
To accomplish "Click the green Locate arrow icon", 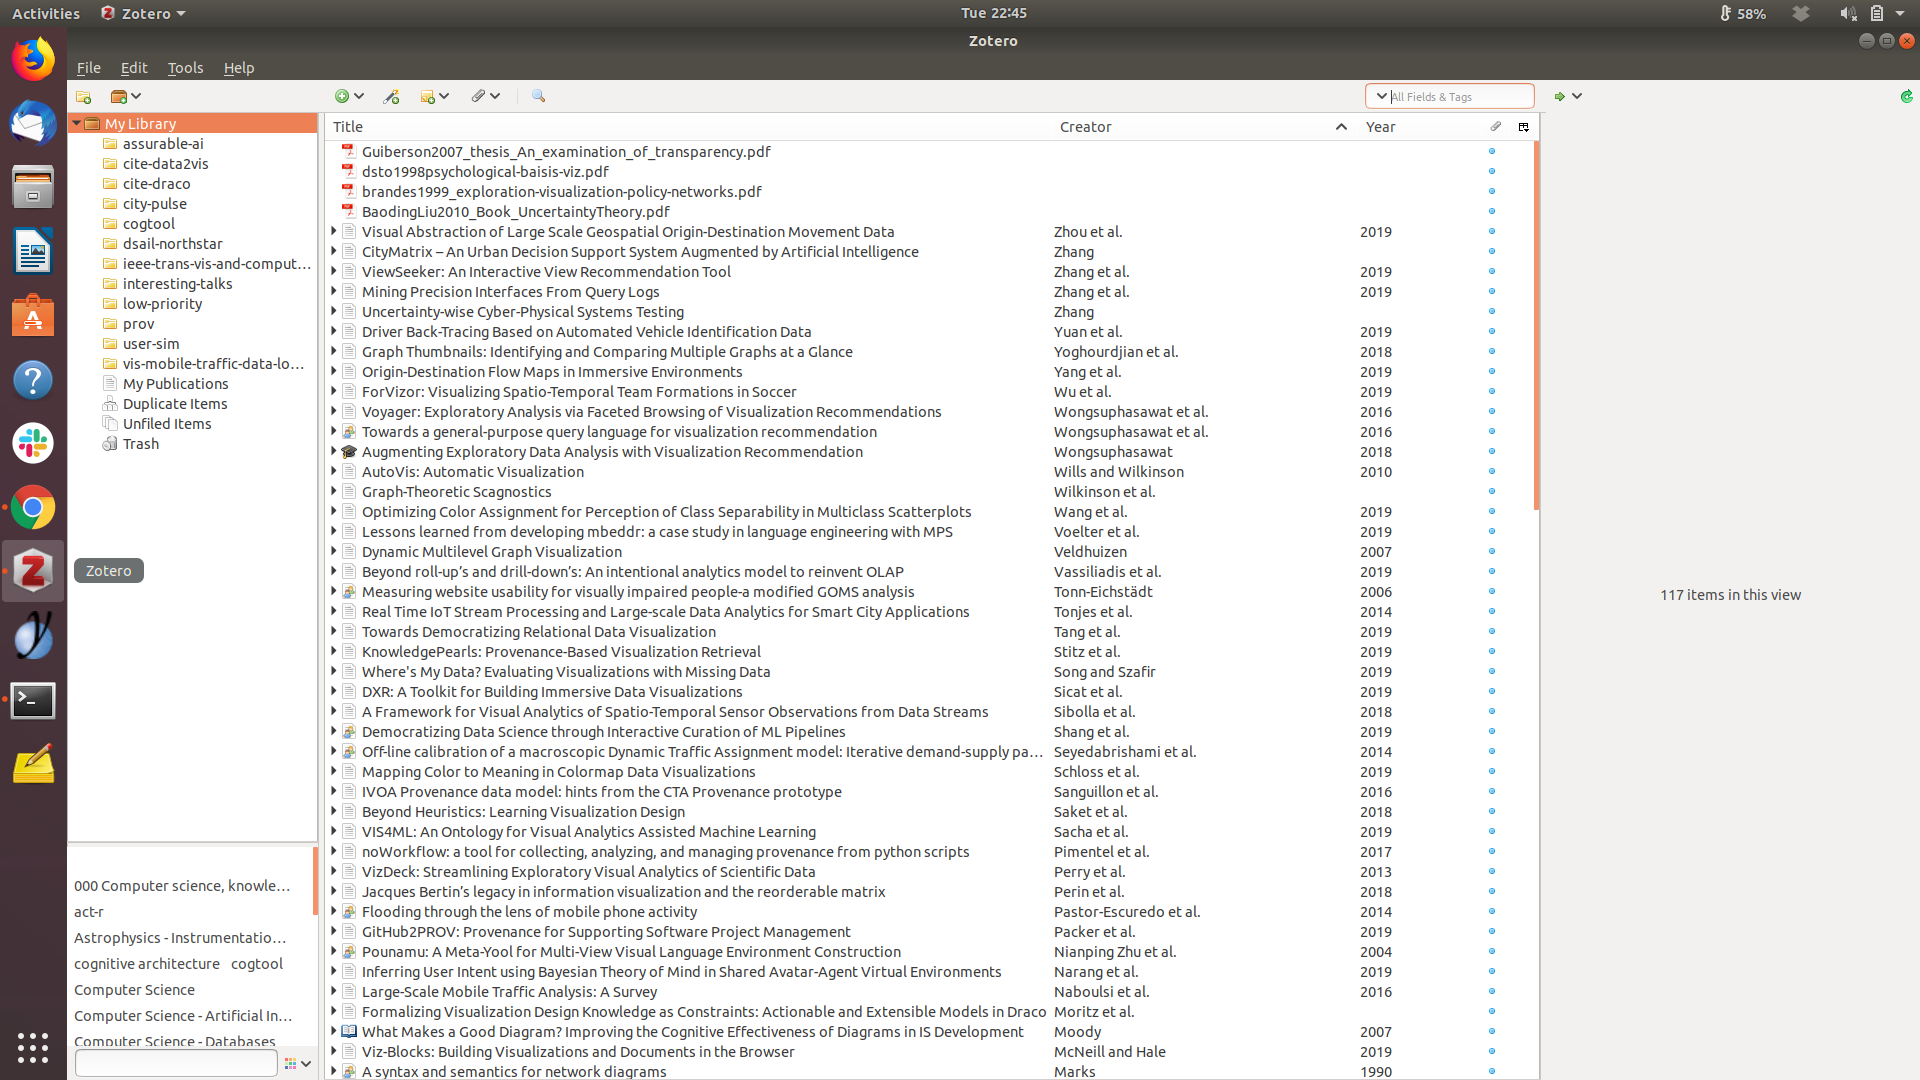I will point(1559,97).
